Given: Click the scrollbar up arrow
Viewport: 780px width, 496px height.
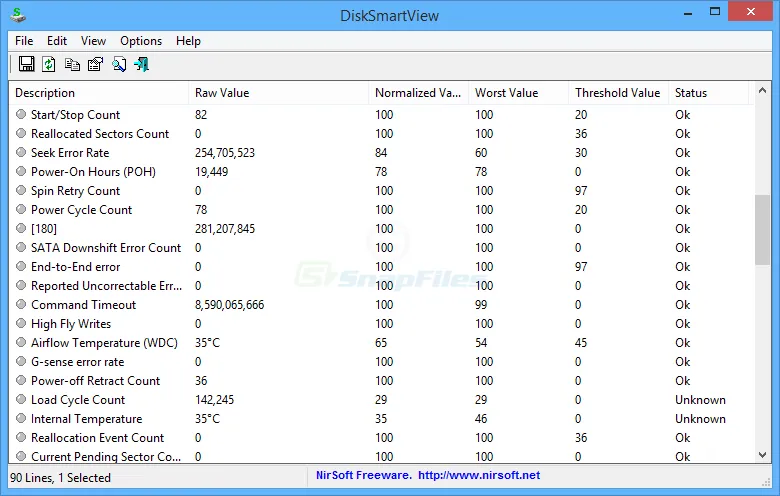Looking at the screenshot, I should click(762, 91).
